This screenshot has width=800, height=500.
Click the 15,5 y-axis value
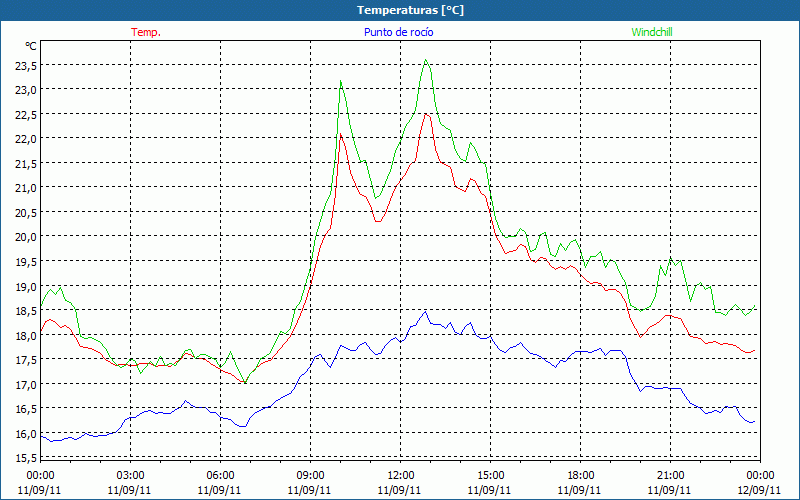point(26,458)
